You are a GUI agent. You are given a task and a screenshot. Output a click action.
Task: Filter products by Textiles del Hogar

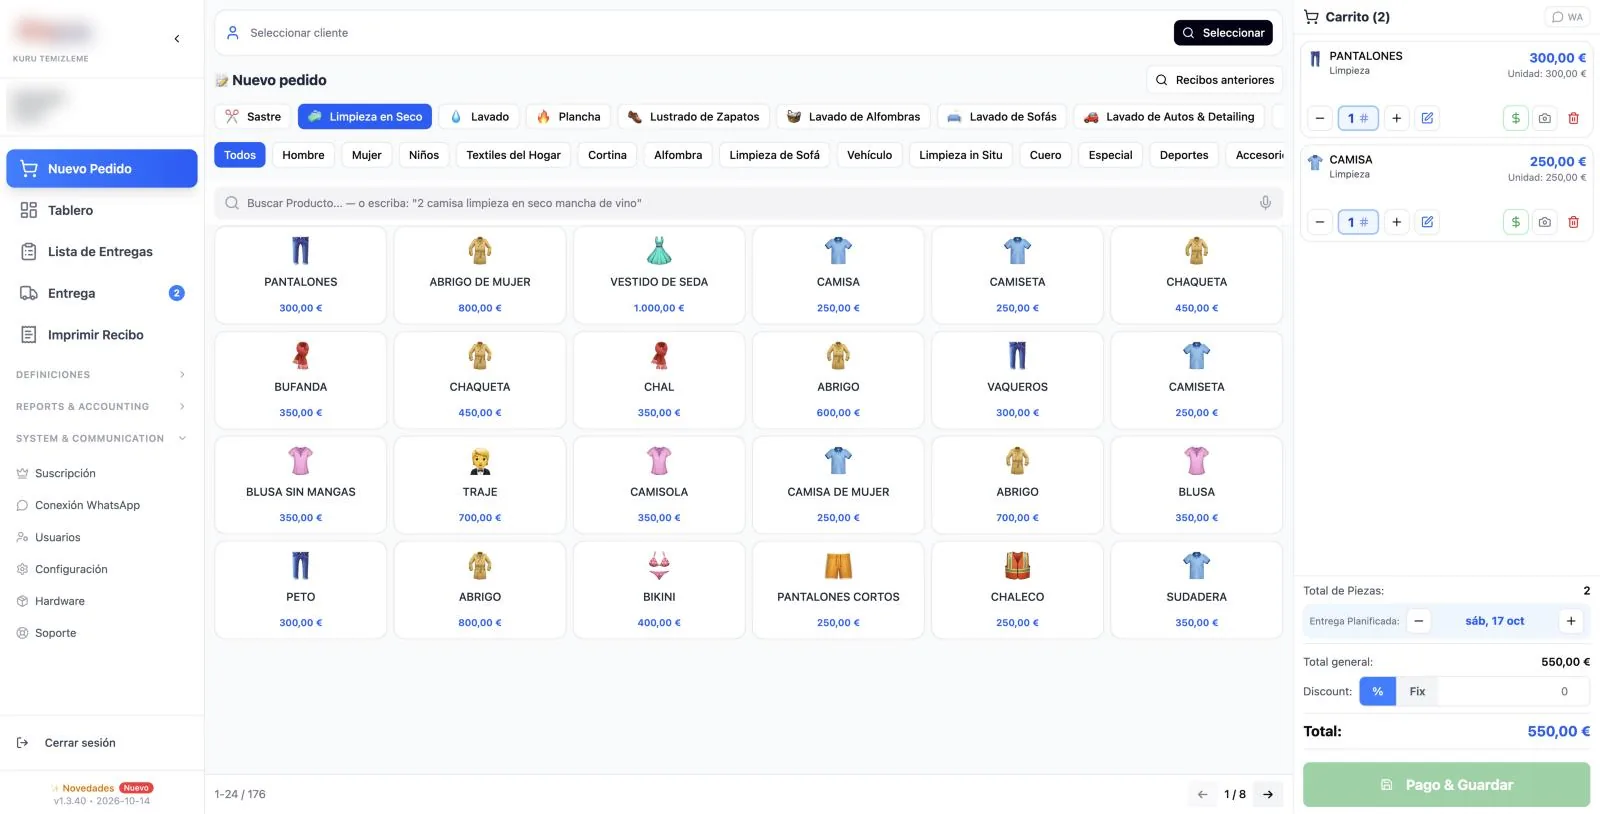pyautogui.click(x=514, y=155)
